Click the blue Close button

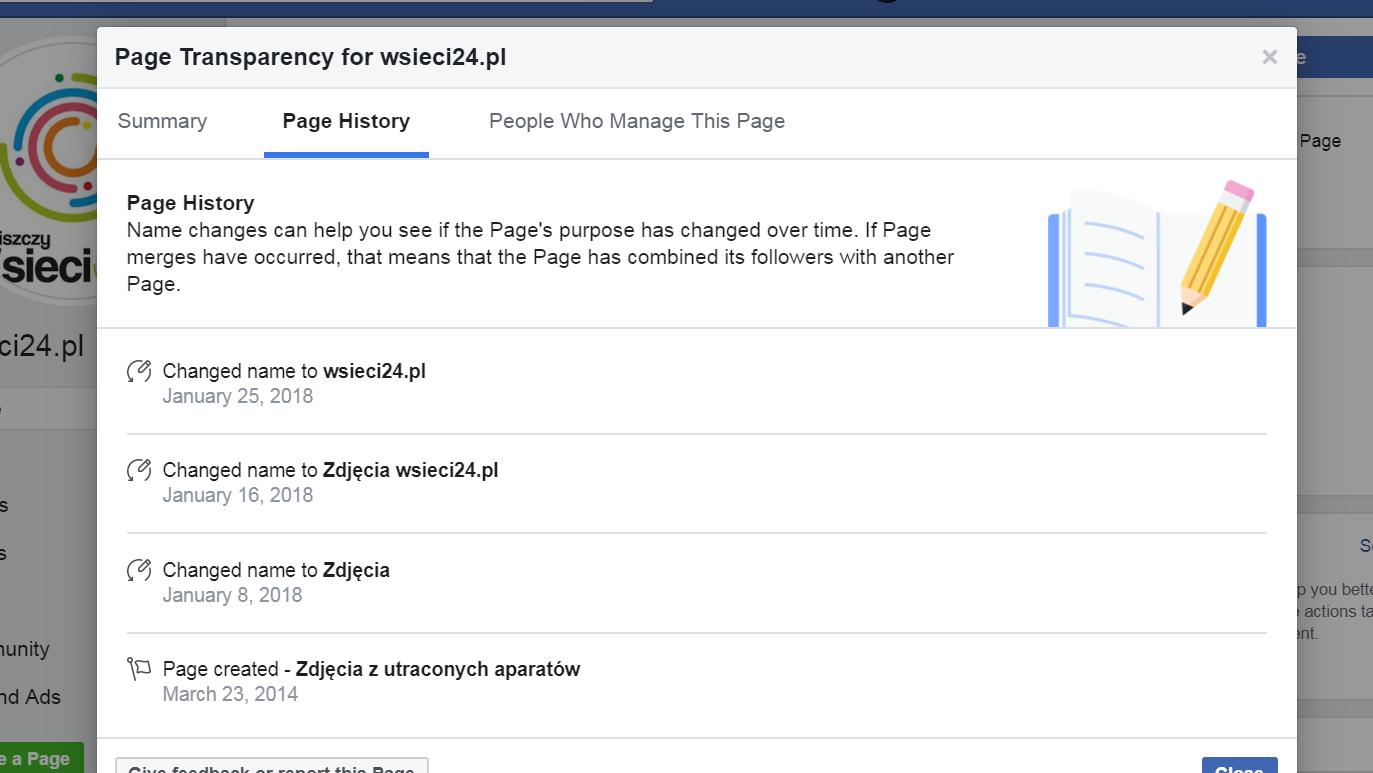point(1240,765)
